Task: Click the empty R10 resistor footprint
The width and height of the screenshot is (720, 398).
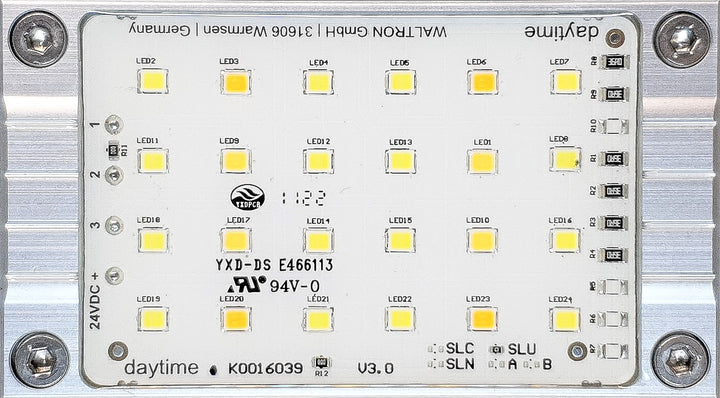Action: [614, 126]
